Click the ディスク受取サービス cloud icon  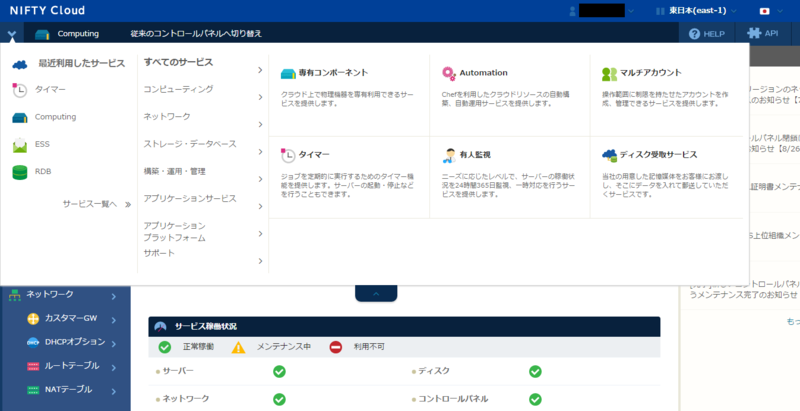click(609, 155)
